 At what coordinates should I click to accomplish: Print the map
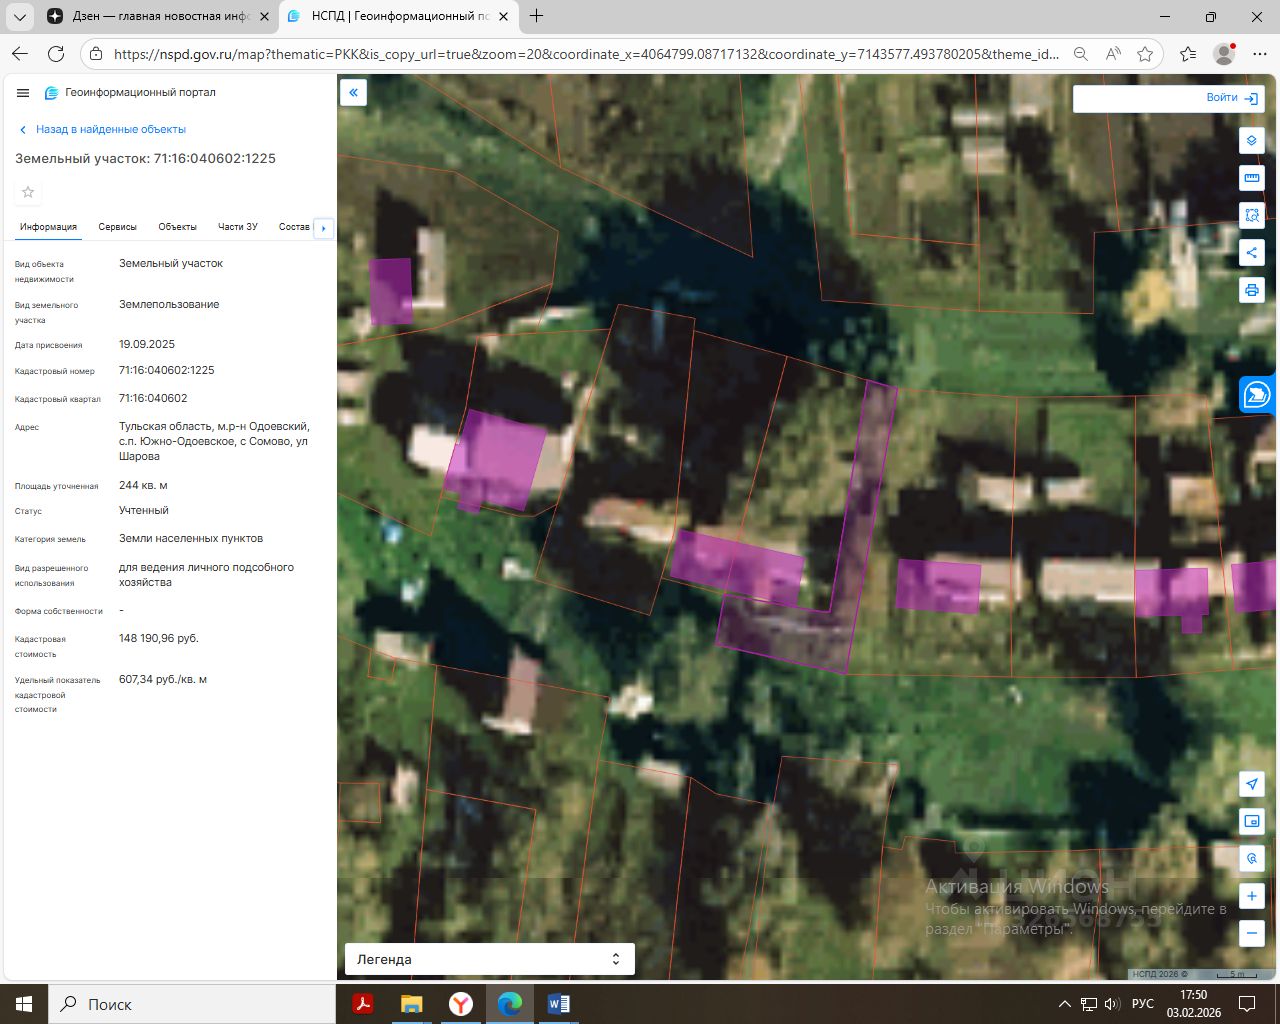1252,290
